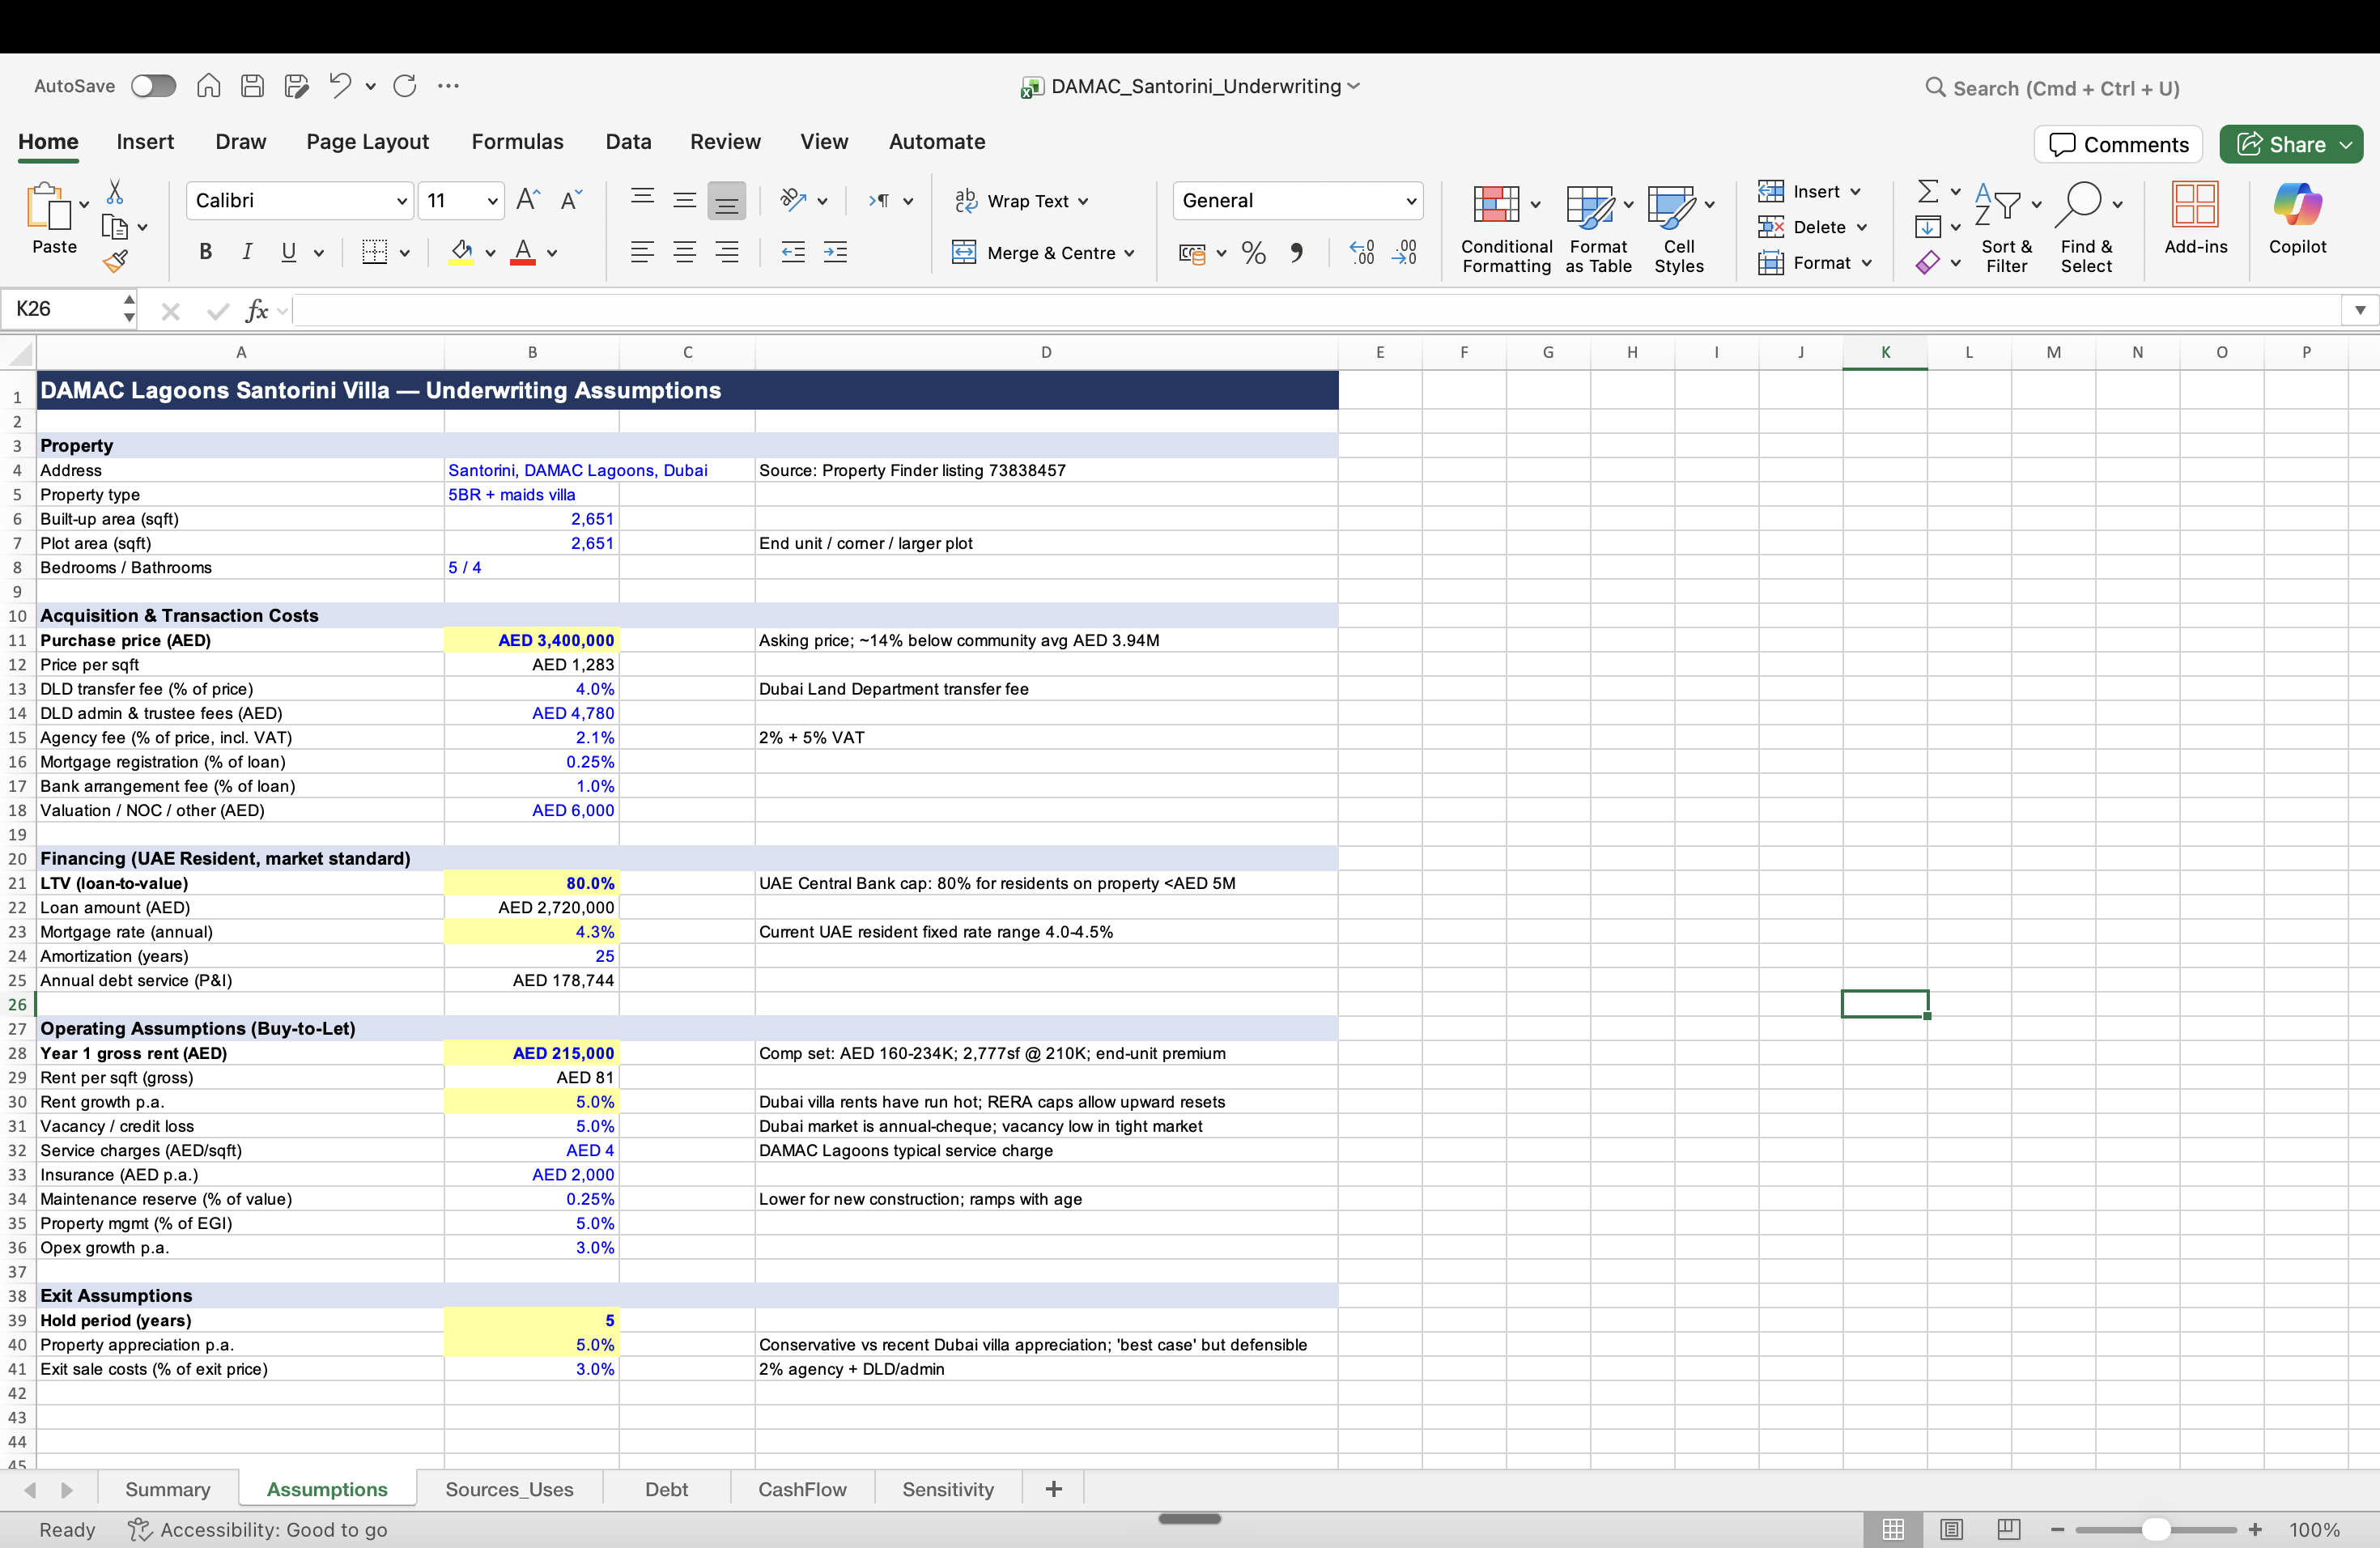This screenshot has width=2380, height=1548.
Task: Click the red font colour swatch
Action: click(522, 252)
